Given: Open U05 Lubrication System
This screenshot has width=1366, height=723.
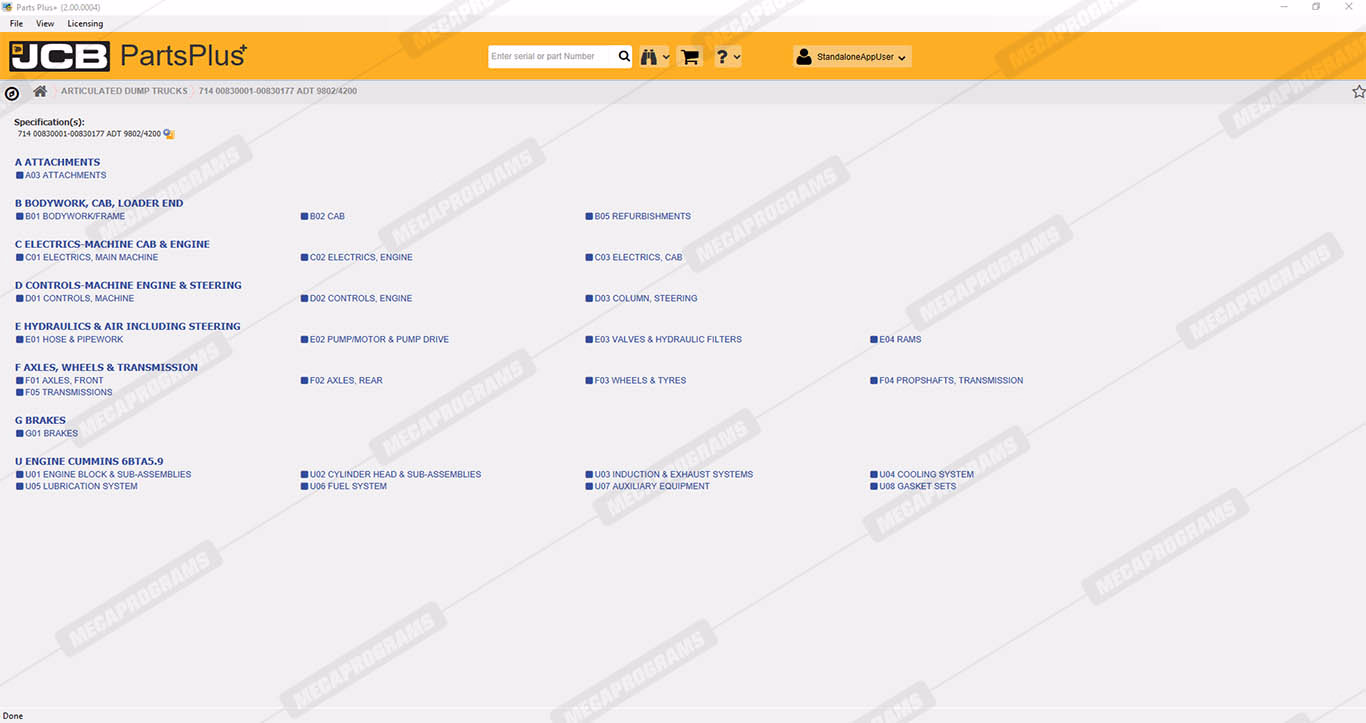Looking at the screenshot, I should (77, 486).
